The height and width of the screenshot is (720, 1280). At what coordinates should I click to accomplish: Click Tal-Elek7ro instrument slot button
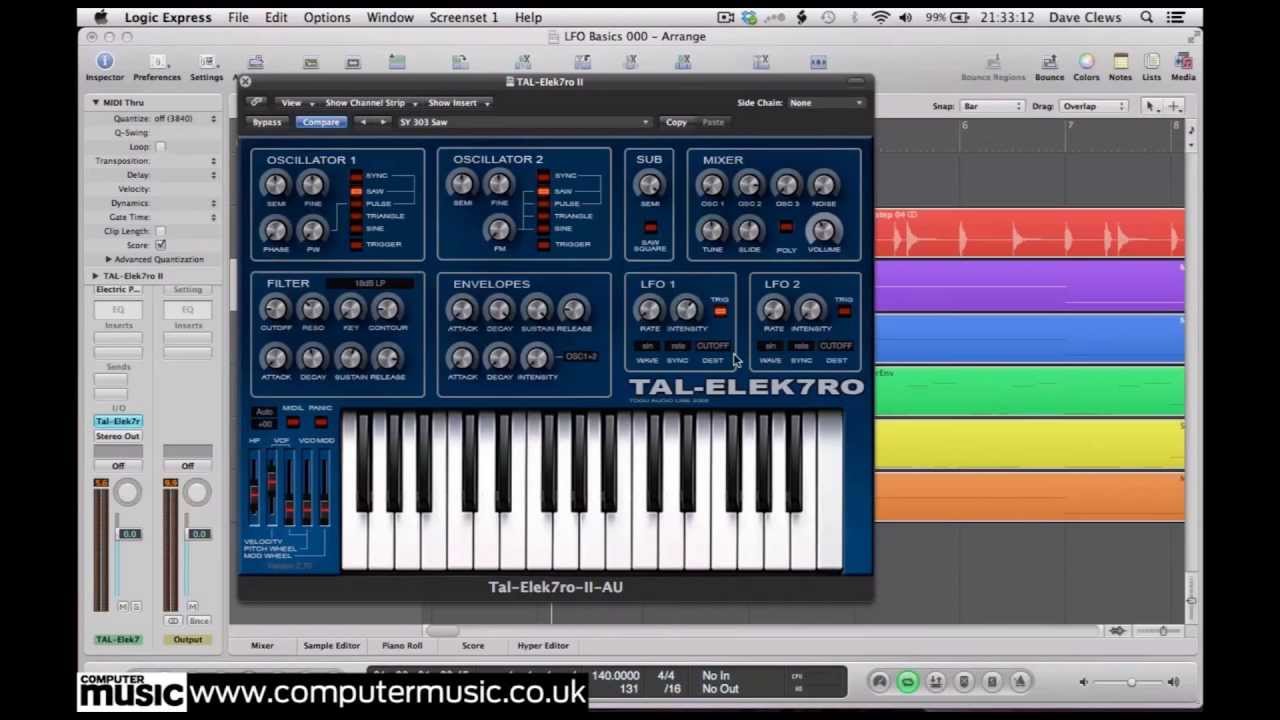point(118,421)
